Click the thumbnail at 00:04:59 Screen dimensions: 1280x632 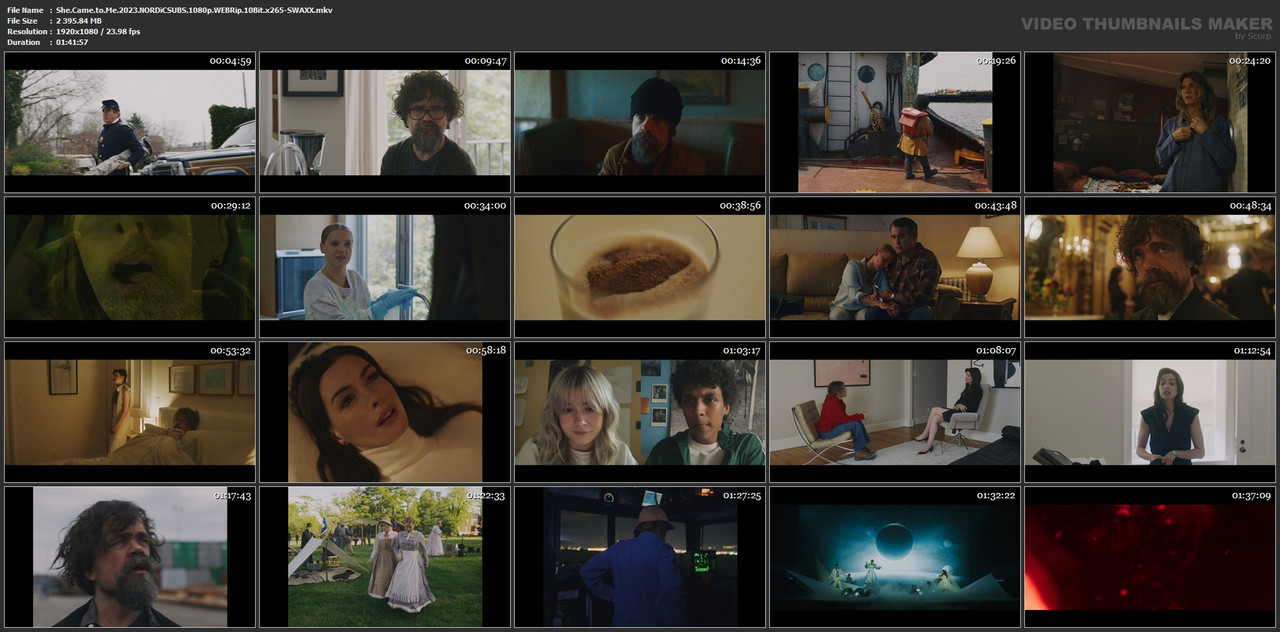point(130,122)
